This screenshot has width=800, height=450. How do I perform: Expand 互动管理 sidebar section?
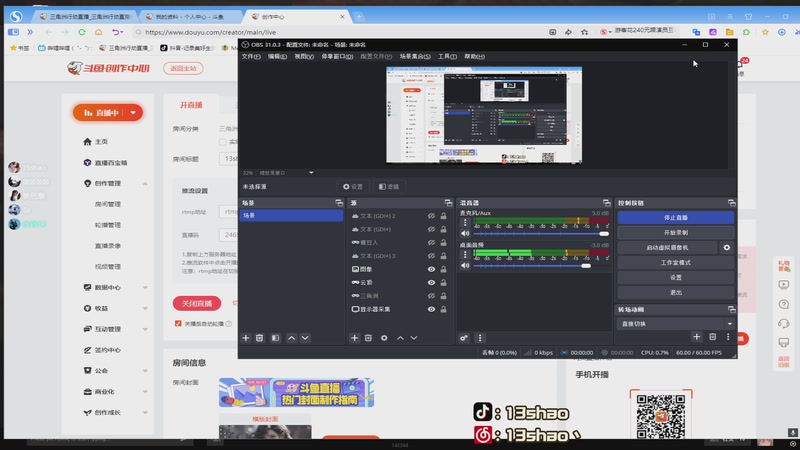(x=145, y=330)
